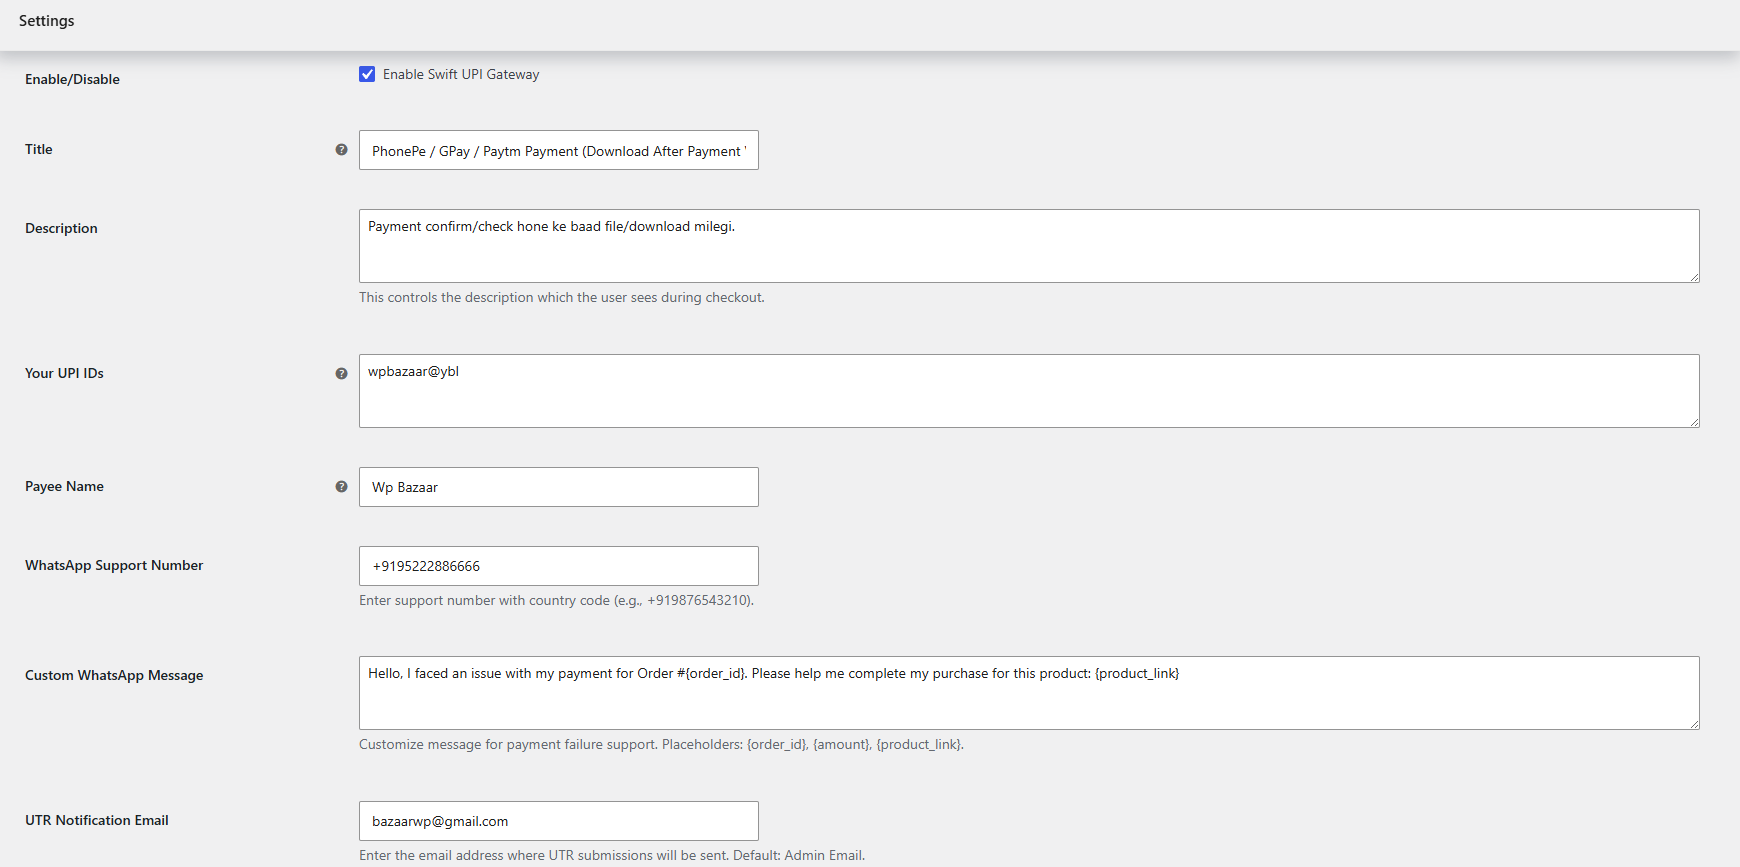Toggle the Enable Swift UPI Gateway checkbox
The height and width of the screenshot is (867, 1740).
[367, 74]
